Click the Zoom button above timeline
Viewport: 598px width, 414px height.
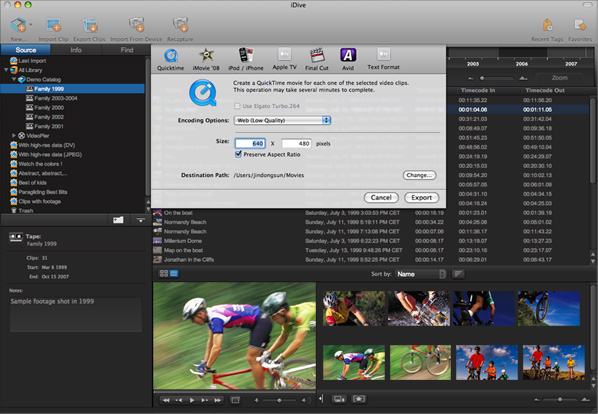[559, 78]
